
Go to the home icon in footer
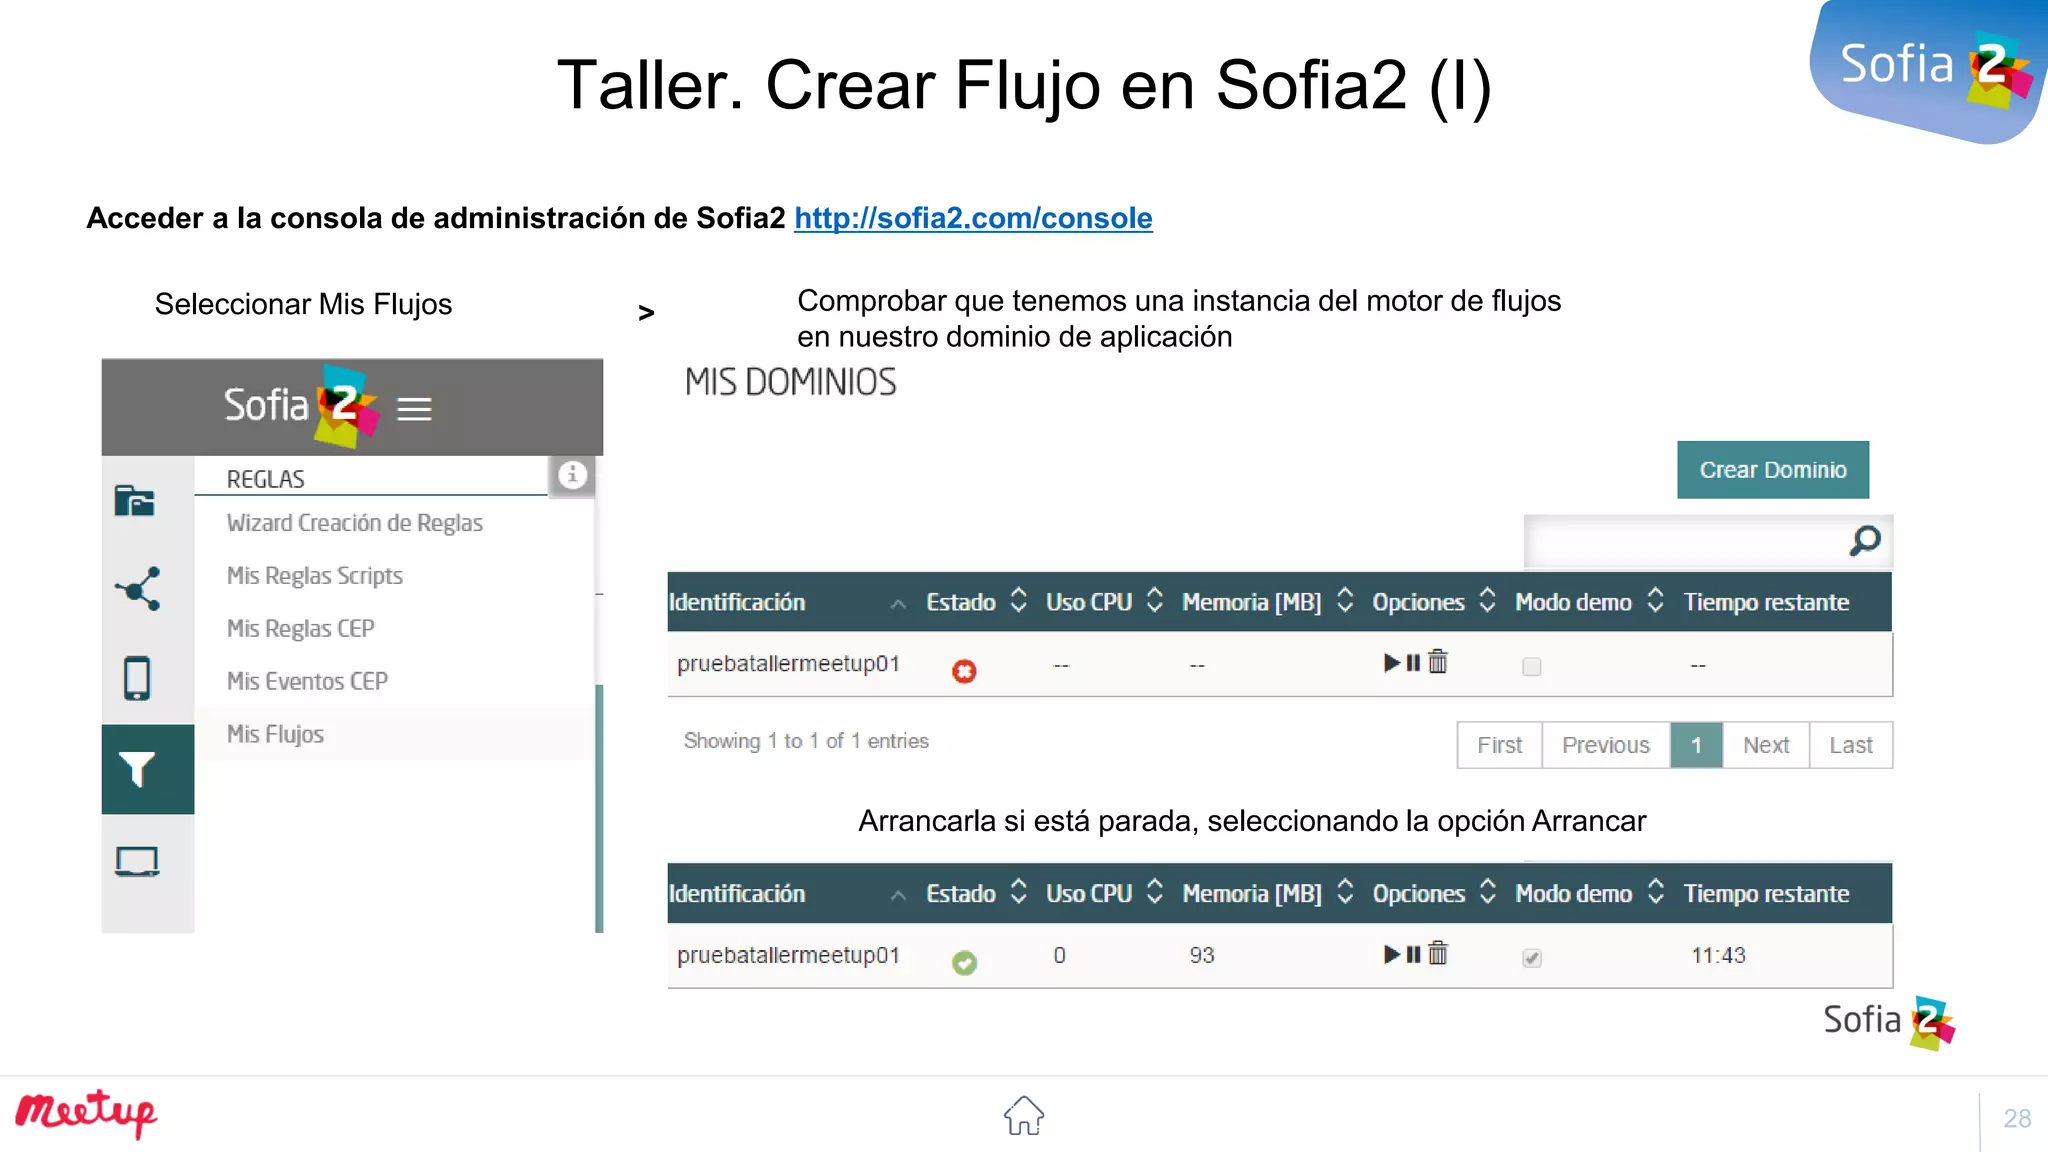pyautogui.click(x=1024, y=1115)
